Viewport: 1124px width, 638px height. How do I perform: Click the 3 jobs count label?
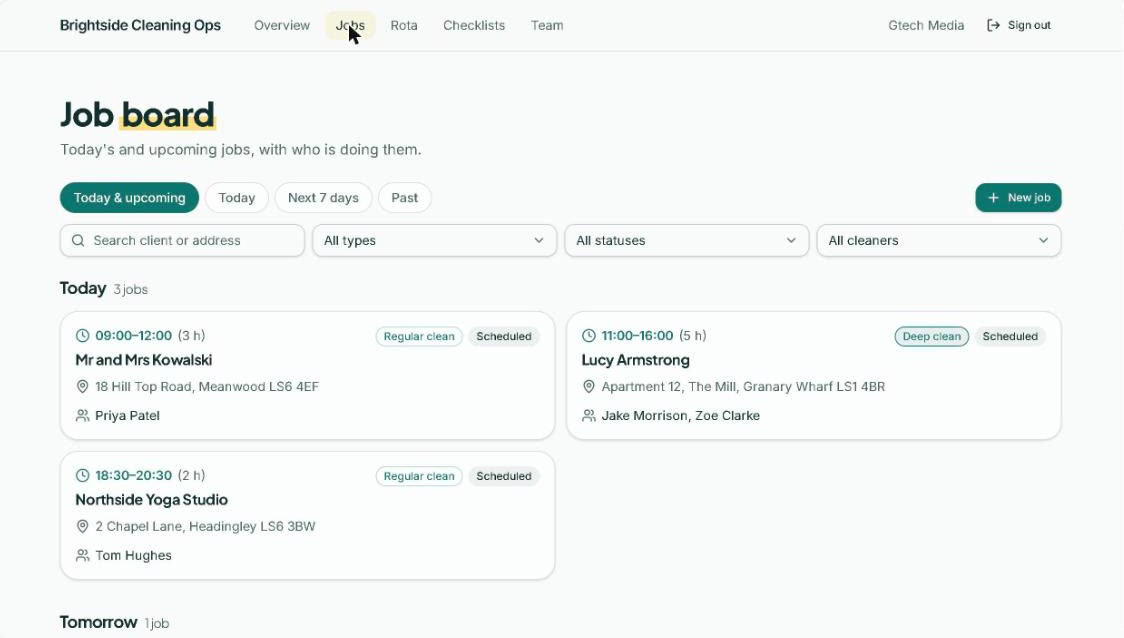click(130, 290)
